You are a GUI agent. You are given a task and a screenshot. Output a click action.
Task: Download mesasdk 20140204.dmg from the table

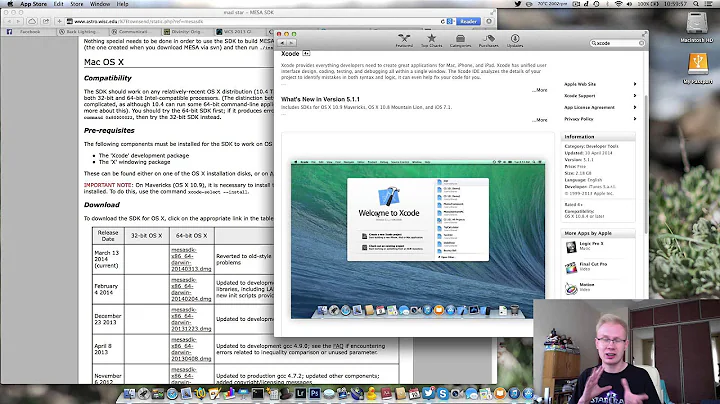191,289
